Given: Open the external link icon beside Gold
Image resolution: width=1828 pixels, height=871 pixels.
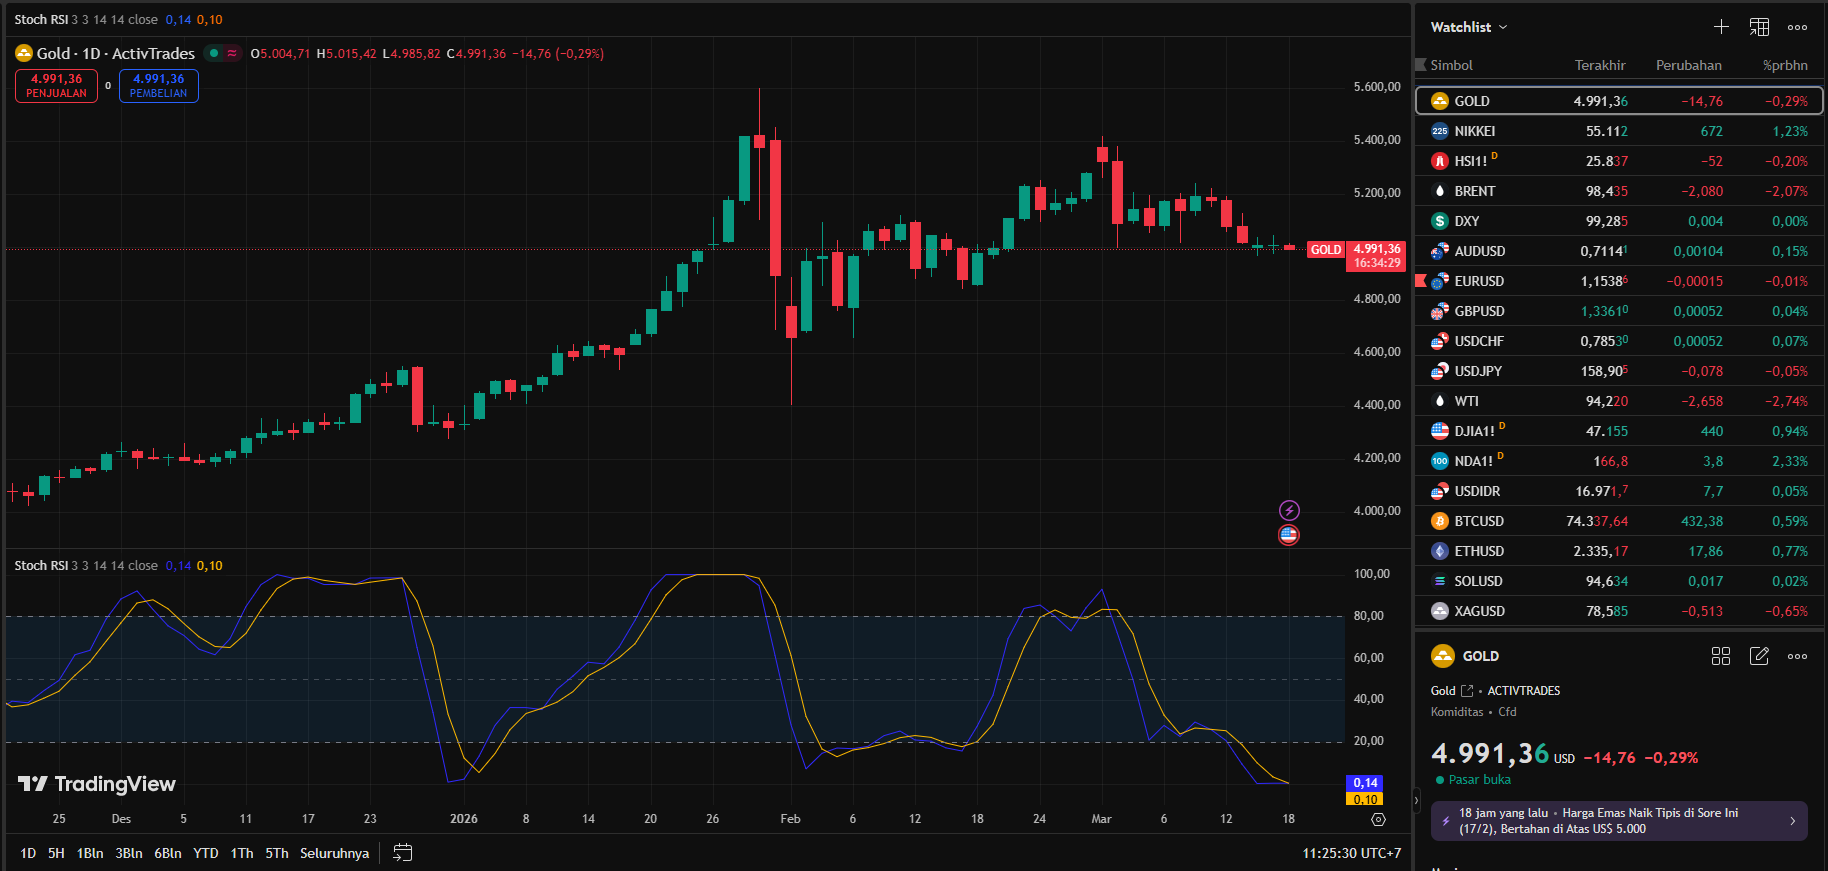Looking at the screenshot, I should (1467, 691).
